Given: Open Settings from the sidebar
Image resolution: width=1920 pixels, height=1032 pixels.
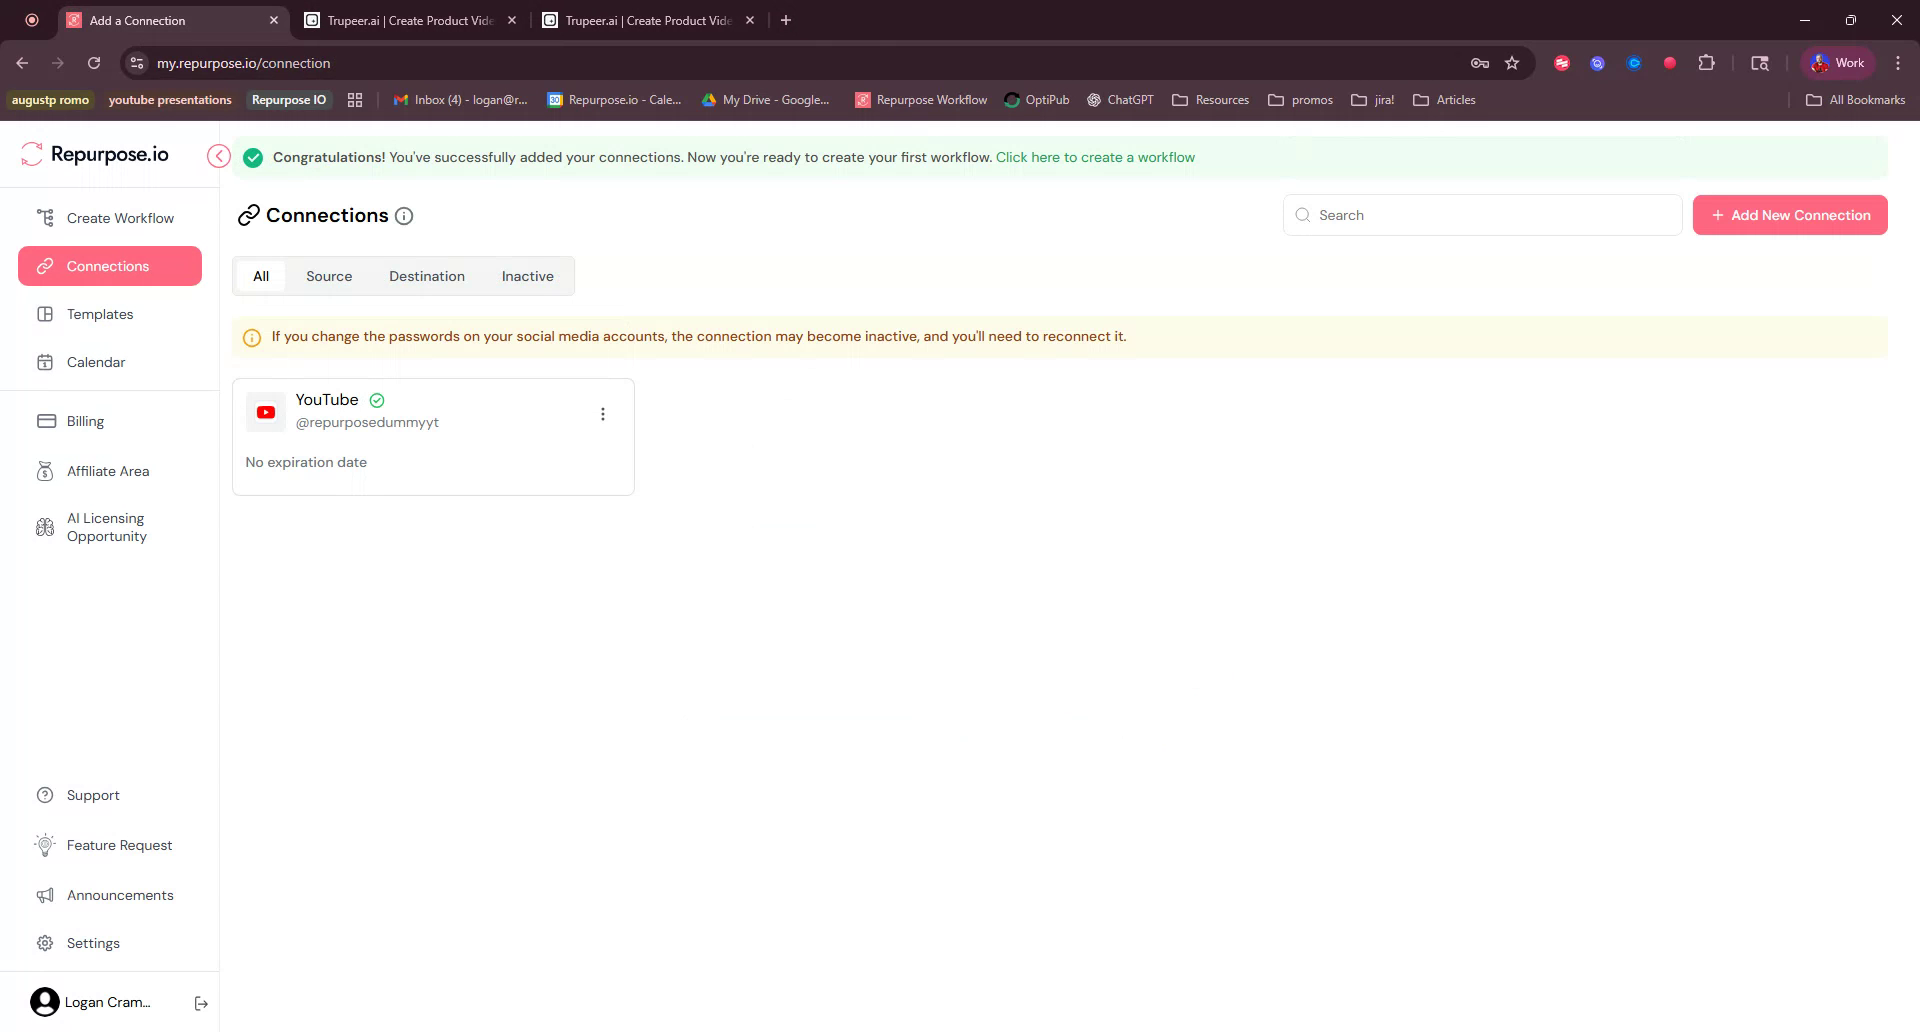Looking at the screenshot, I should pos(92,943).
